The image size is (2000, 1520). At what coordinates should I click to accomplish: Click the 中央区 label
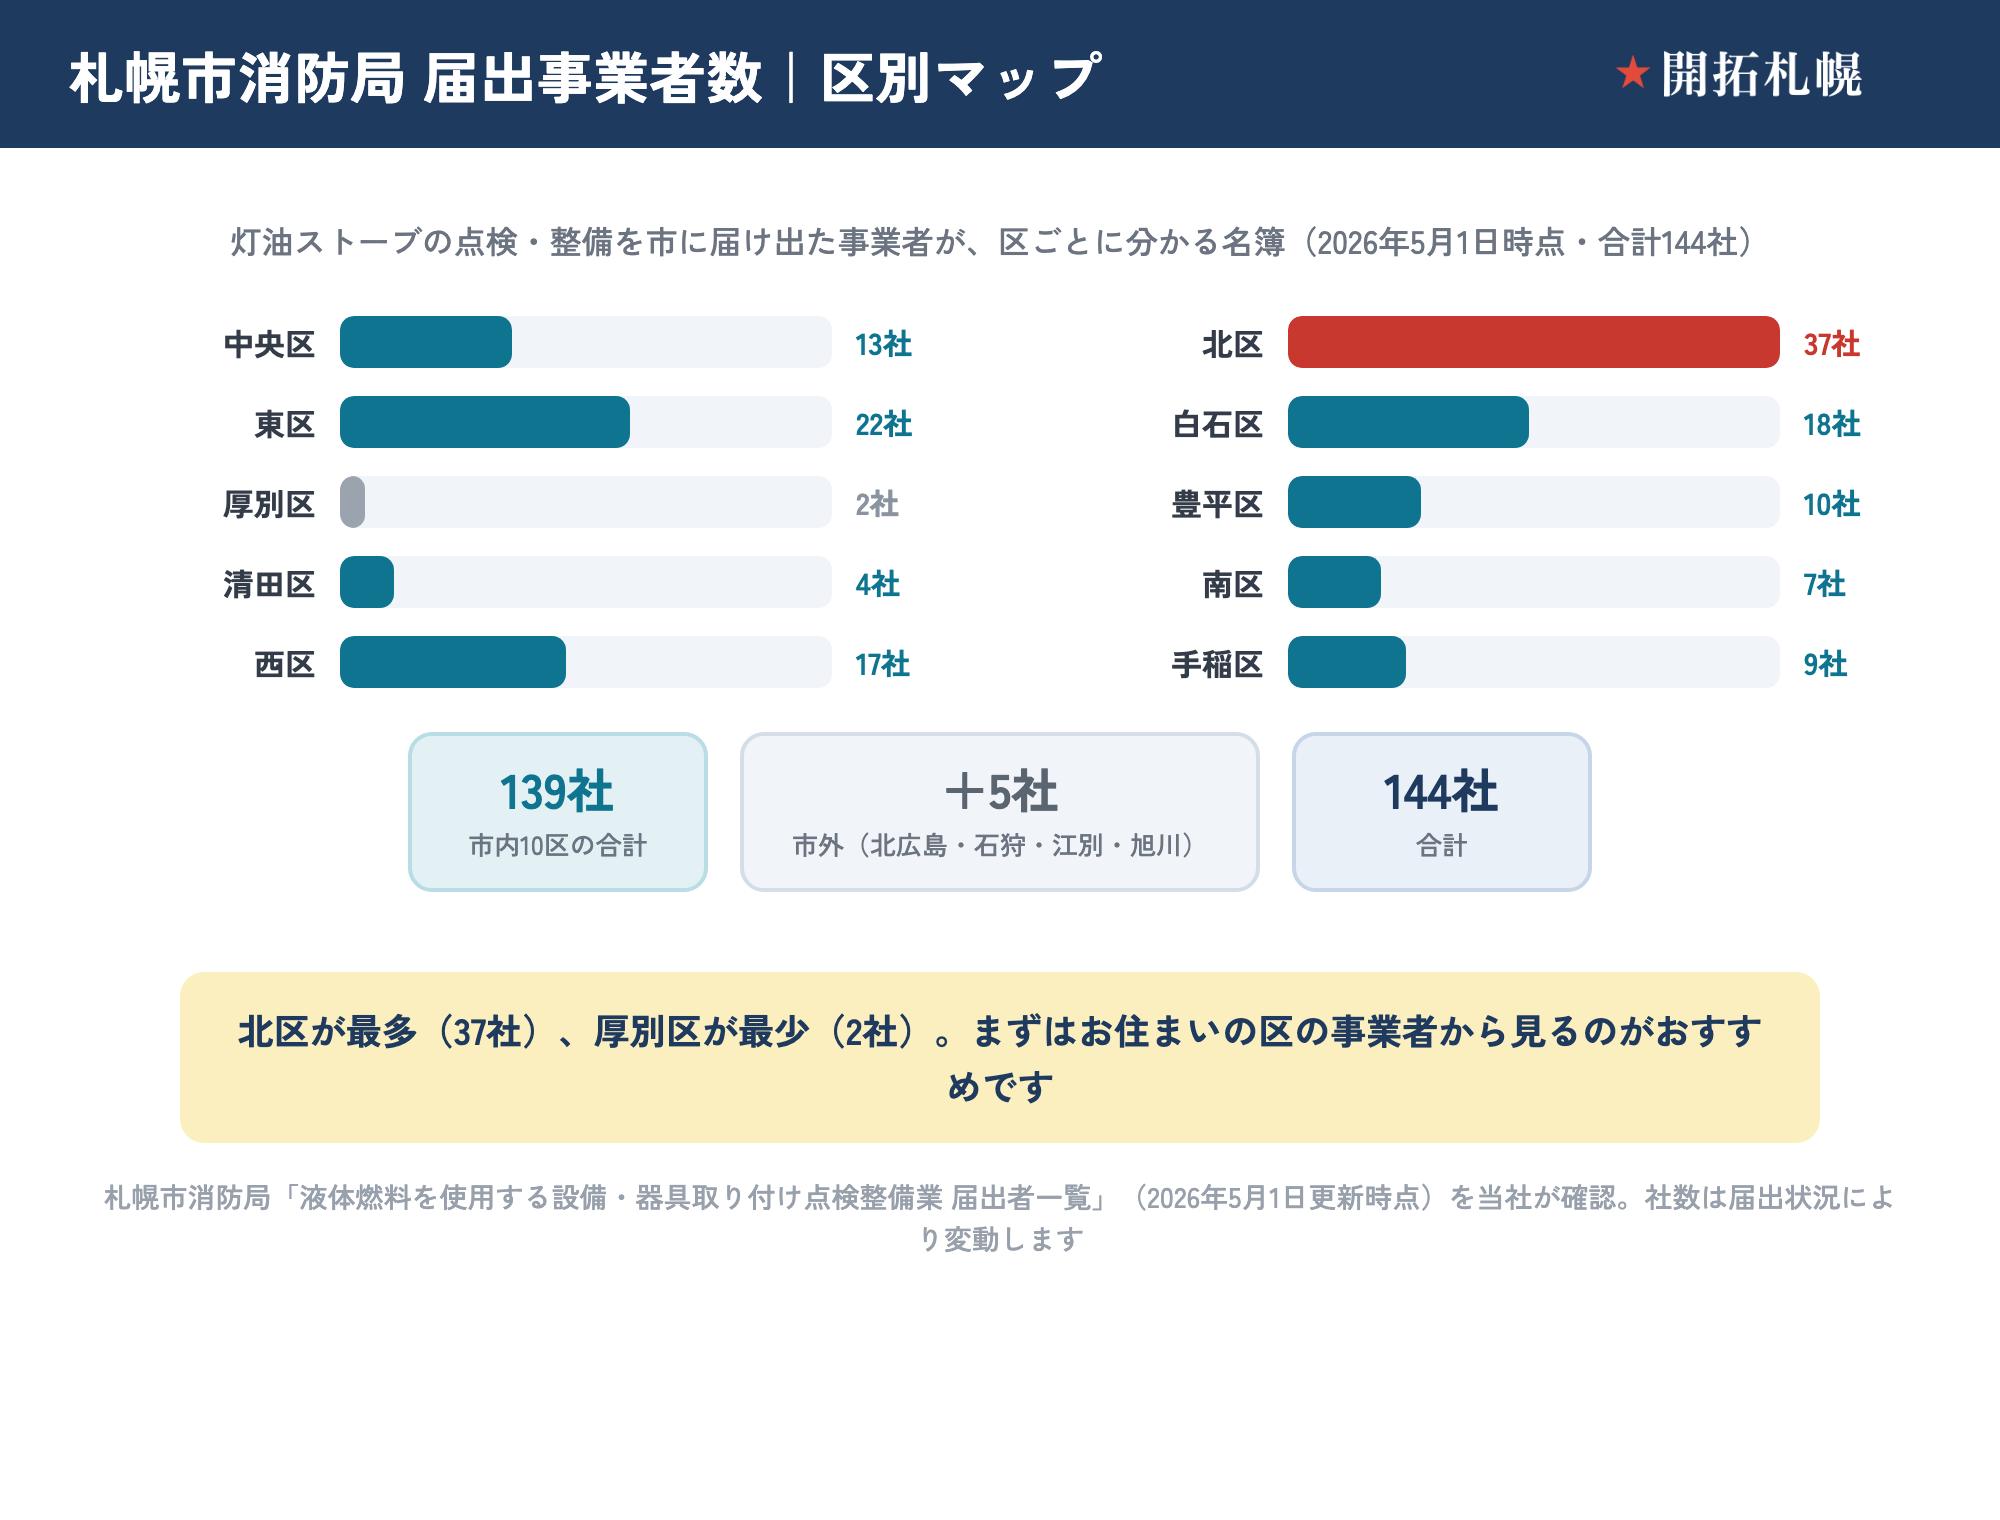(x=269, y=344)
